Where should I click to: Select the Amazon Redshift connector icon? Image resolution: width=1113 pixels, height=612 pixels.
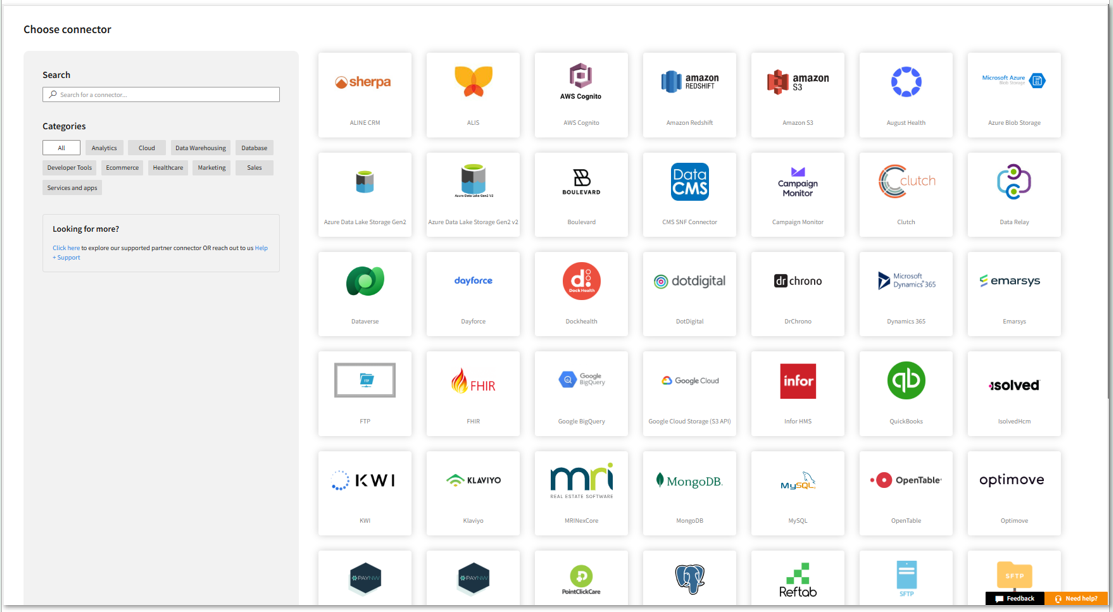[x=689, y=83]
